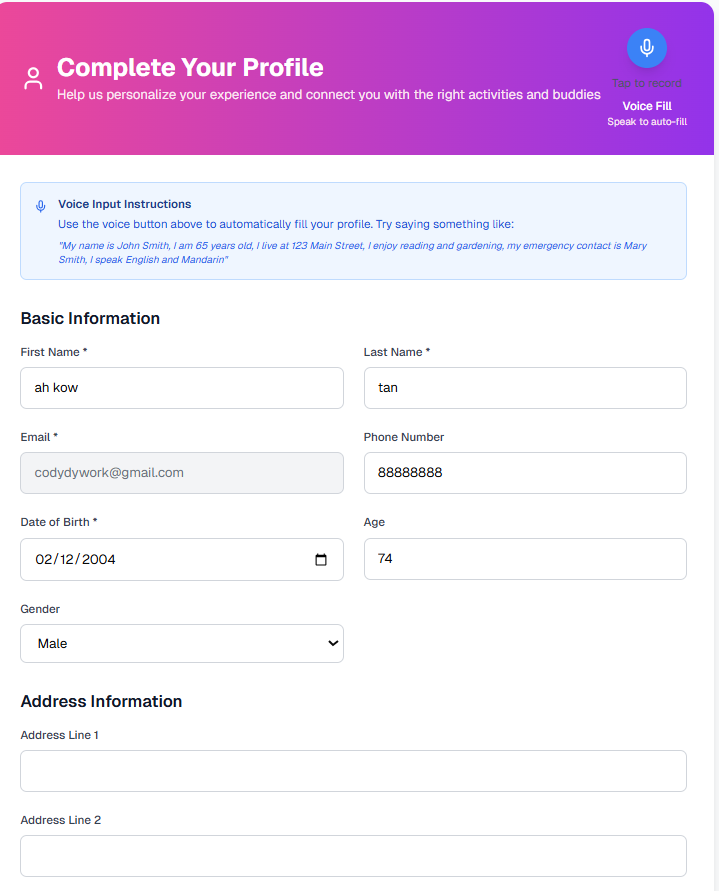This screenshot has width=719, height=891.
Task: Select the Phone Number input
Action: (525, 473)
